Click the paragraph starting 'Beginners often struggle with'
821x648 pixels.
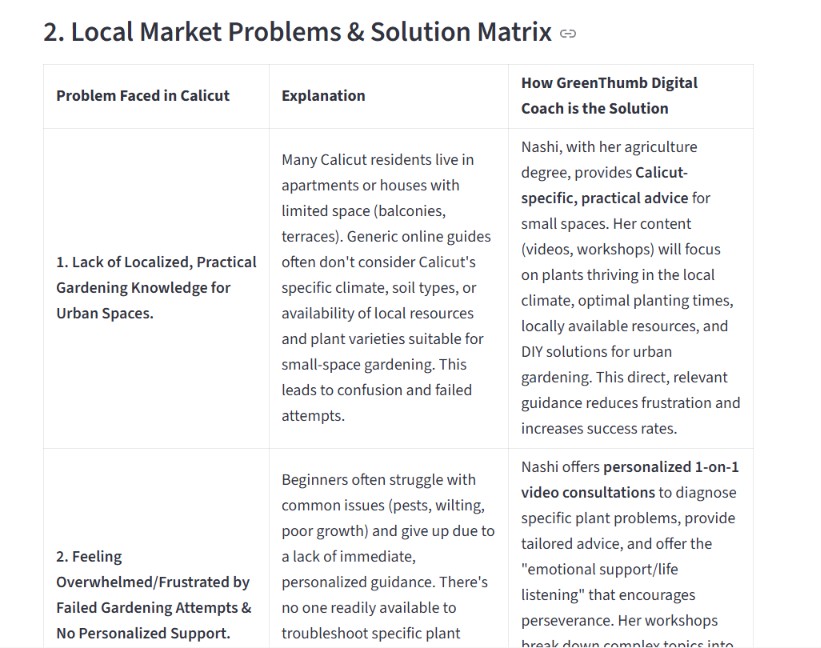[x=388, y=556]
